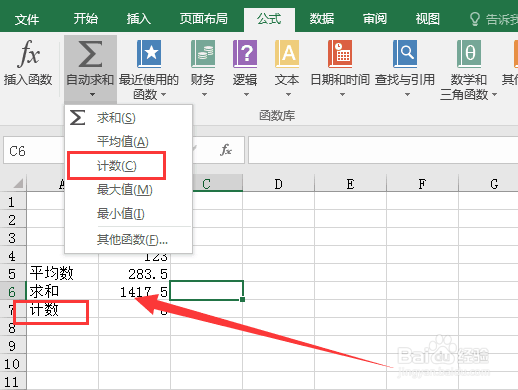Open Lookup and Reference functions icon
518x390 pixels.
[x=405, y=54]
